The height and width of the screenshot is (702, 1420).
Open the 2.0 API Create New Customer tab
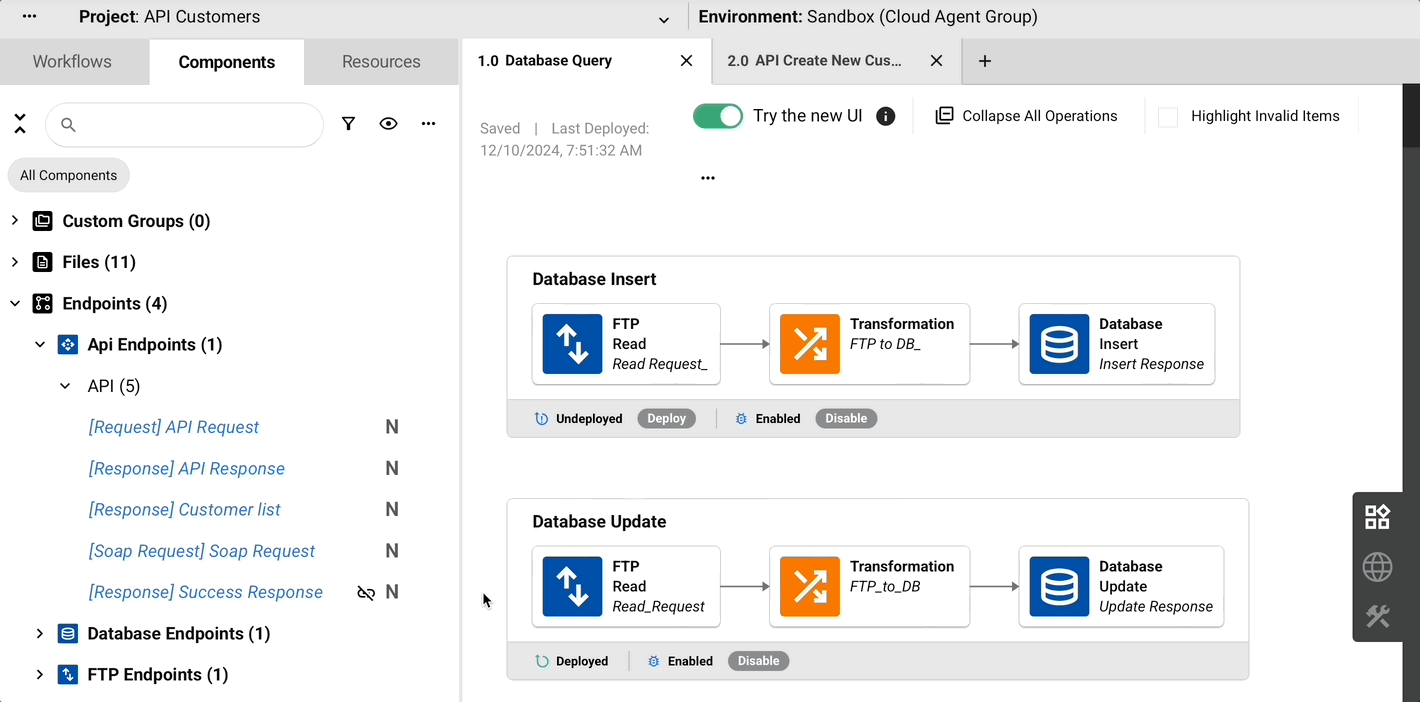tap(814, 61)
